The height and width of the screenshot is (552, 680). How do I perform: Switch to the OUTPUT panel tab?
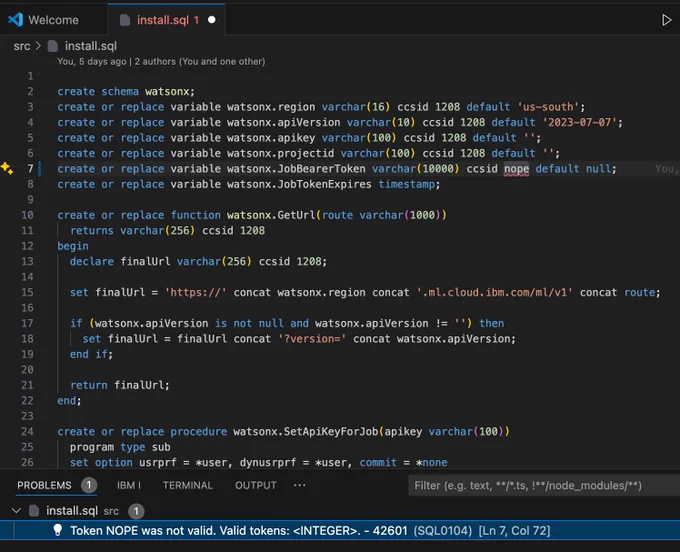click(x=256, y=485)
